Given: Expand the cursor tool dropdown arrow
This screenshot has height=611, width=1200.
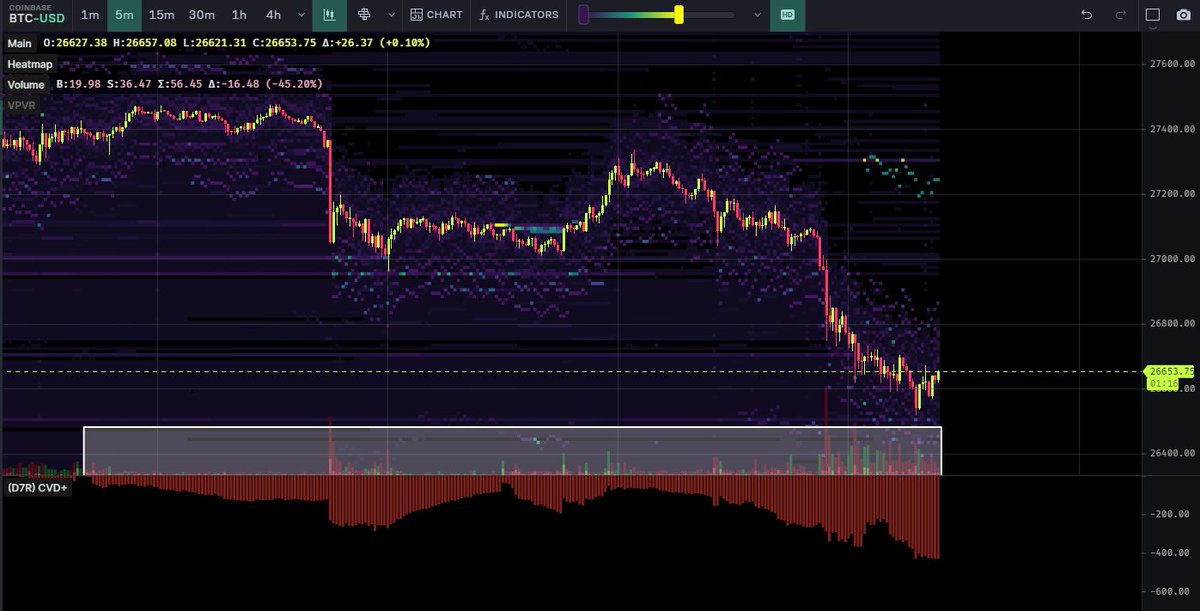Looking at the screenshot, I should tap(390, 15).
